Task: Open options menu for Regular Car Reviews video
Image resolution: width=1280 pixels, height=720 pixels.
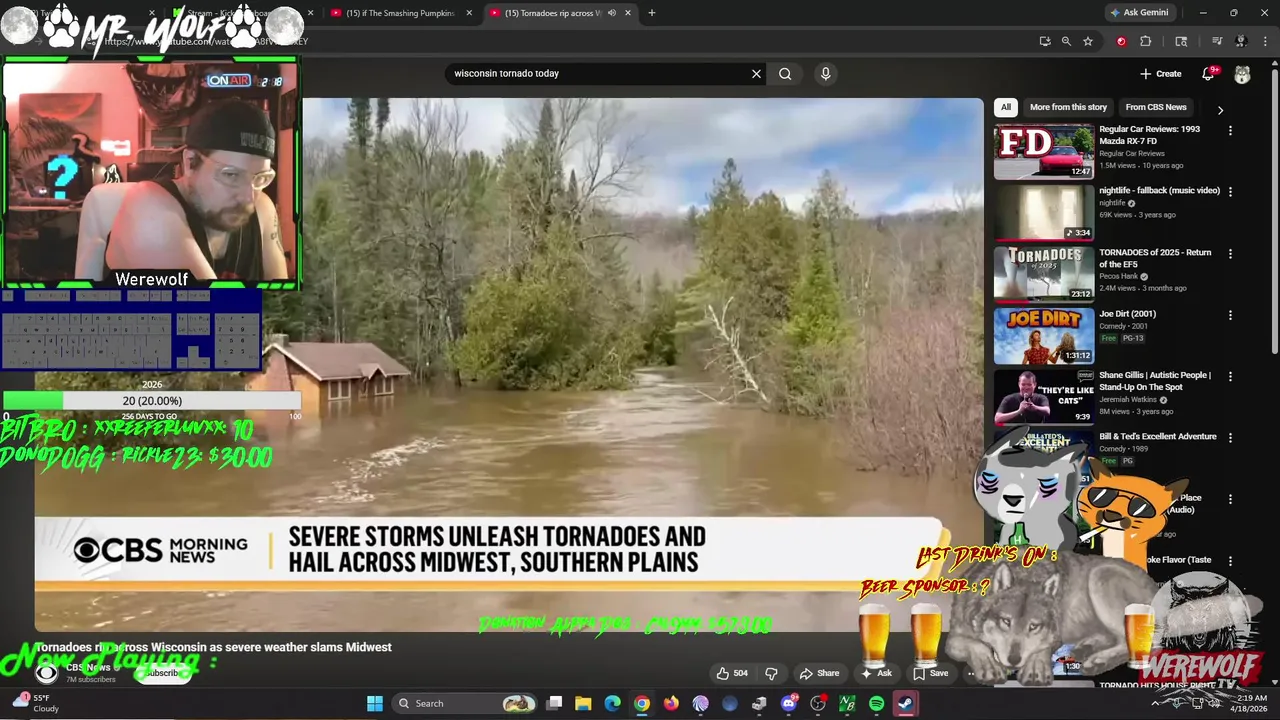Action: (1230, 130)
